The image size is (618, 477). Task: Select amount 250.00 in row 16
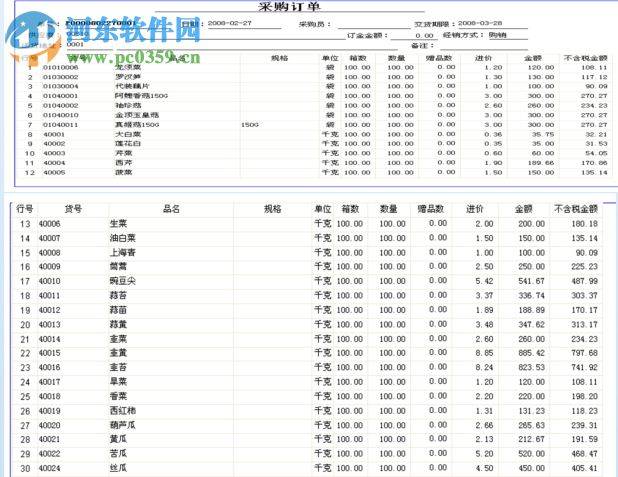pos(531,267)
